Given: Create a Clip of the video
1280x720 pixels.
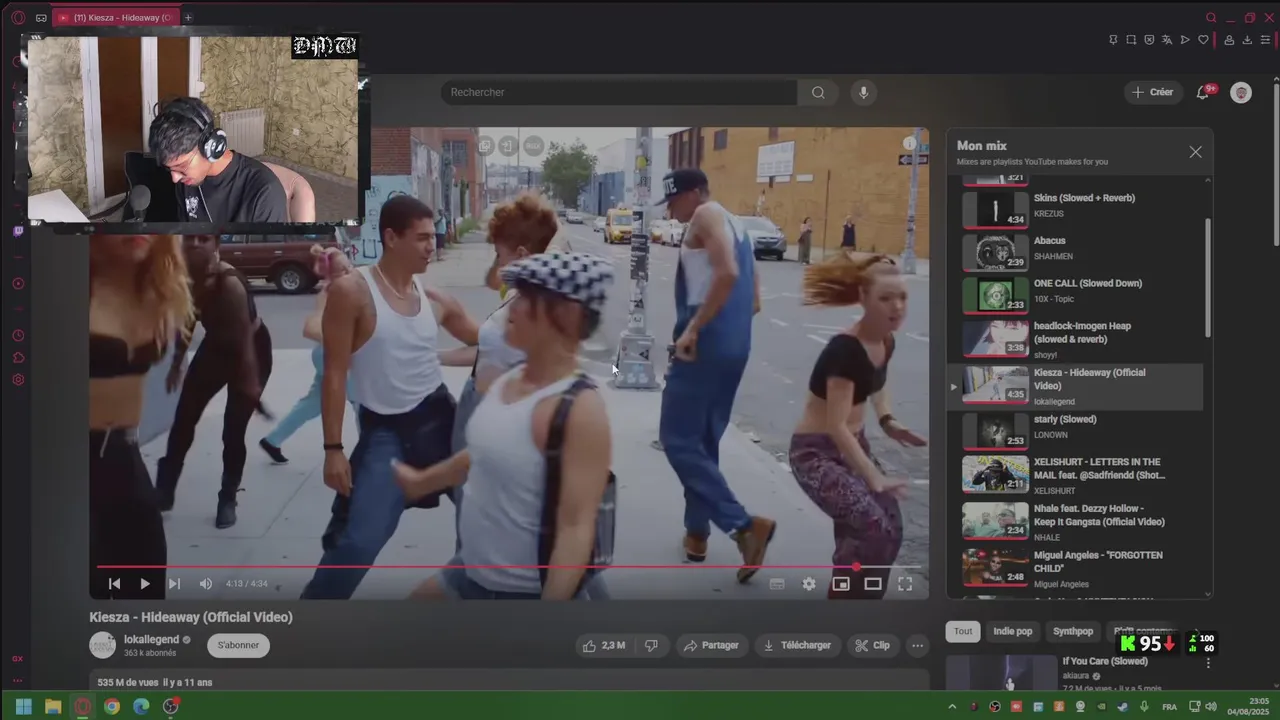Looking at the screenshot, I should 872,646.
